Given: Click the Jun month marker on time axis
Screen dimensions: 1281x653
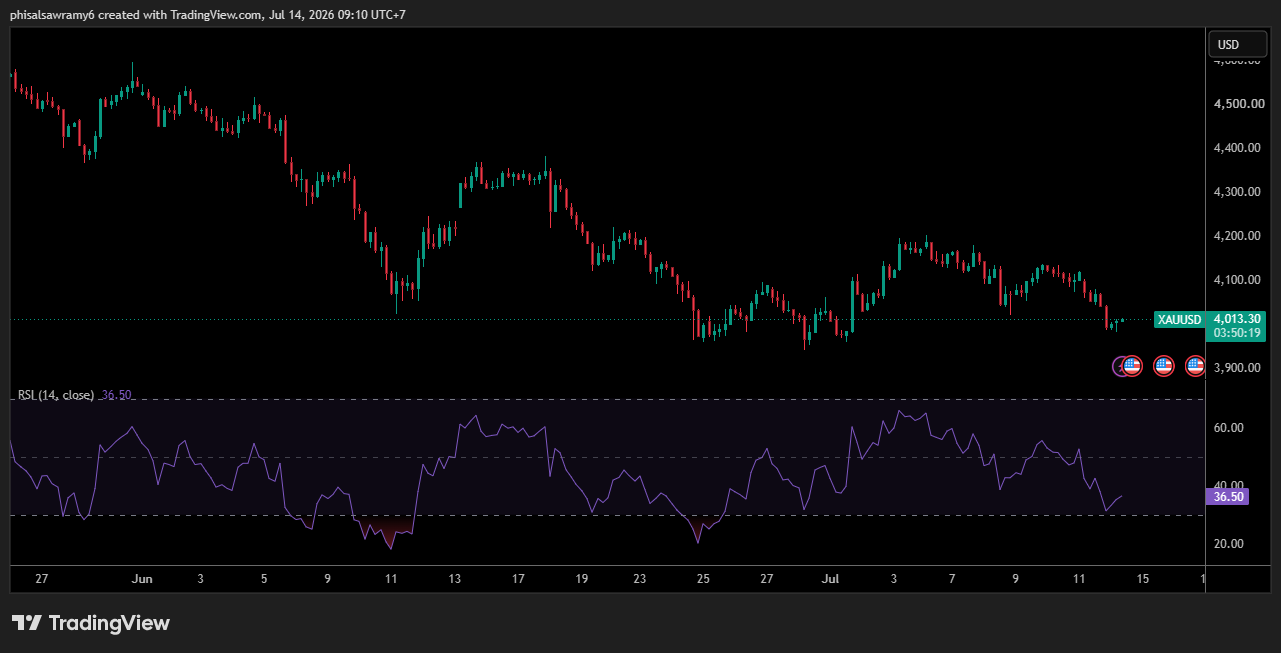Looking at the screenshot, I should (141, 579).
